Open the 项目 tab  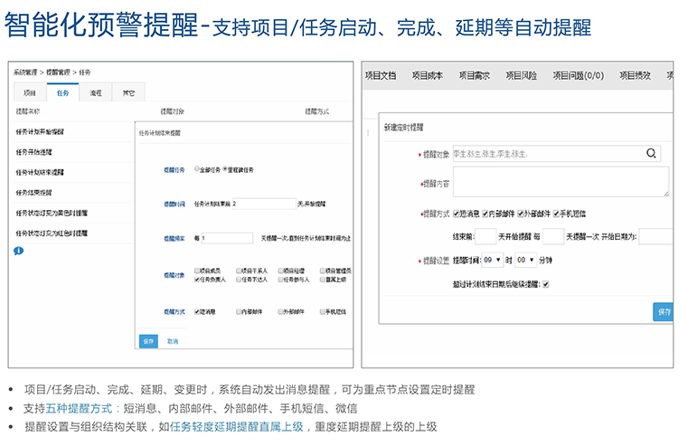click(x=30, y=93)
